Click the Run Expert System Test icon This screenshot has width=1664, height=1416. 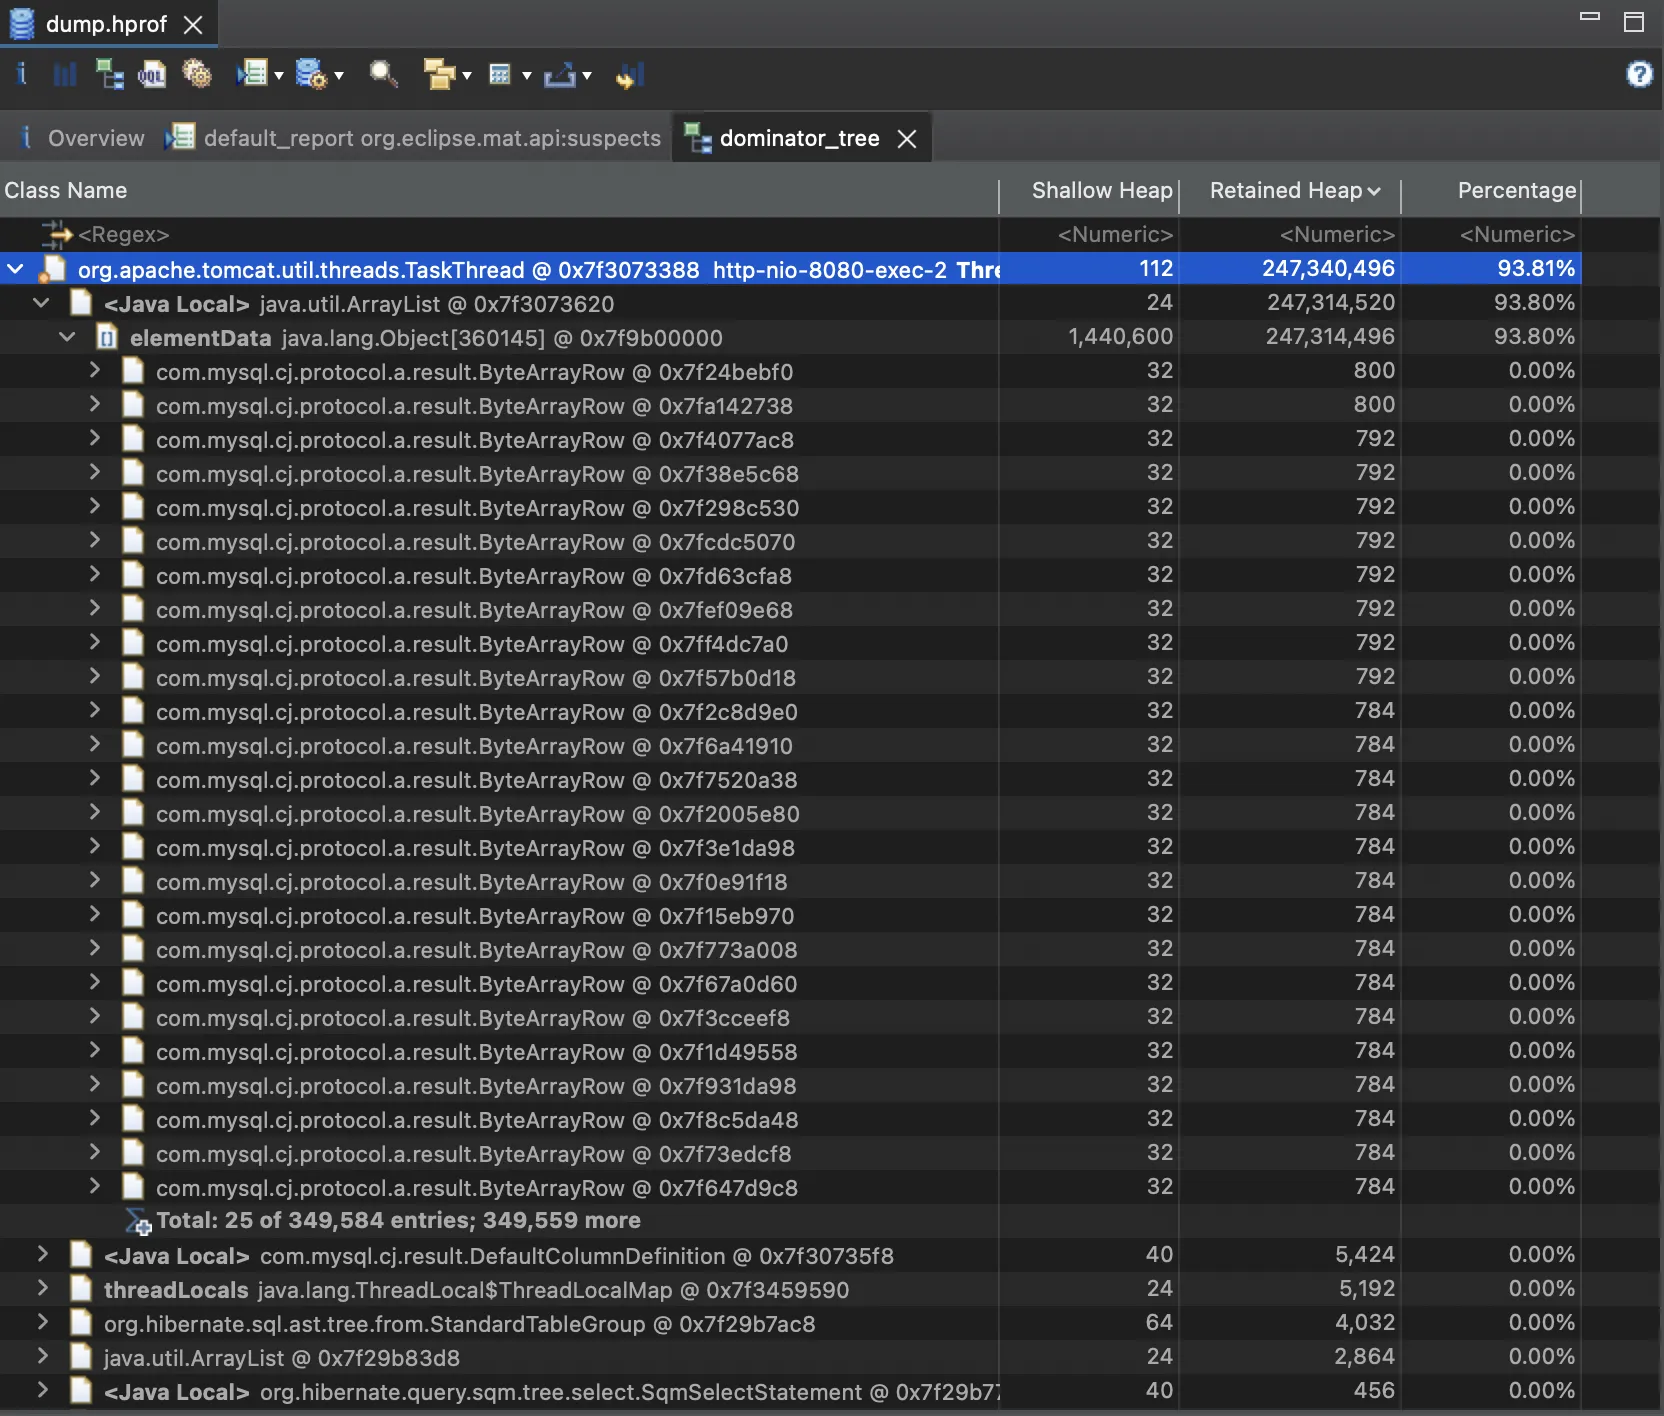click(x=252, y=74)
